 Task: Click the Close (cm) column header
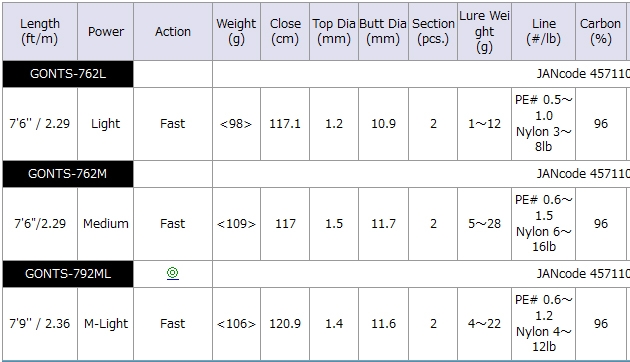(x=285, y=31)
